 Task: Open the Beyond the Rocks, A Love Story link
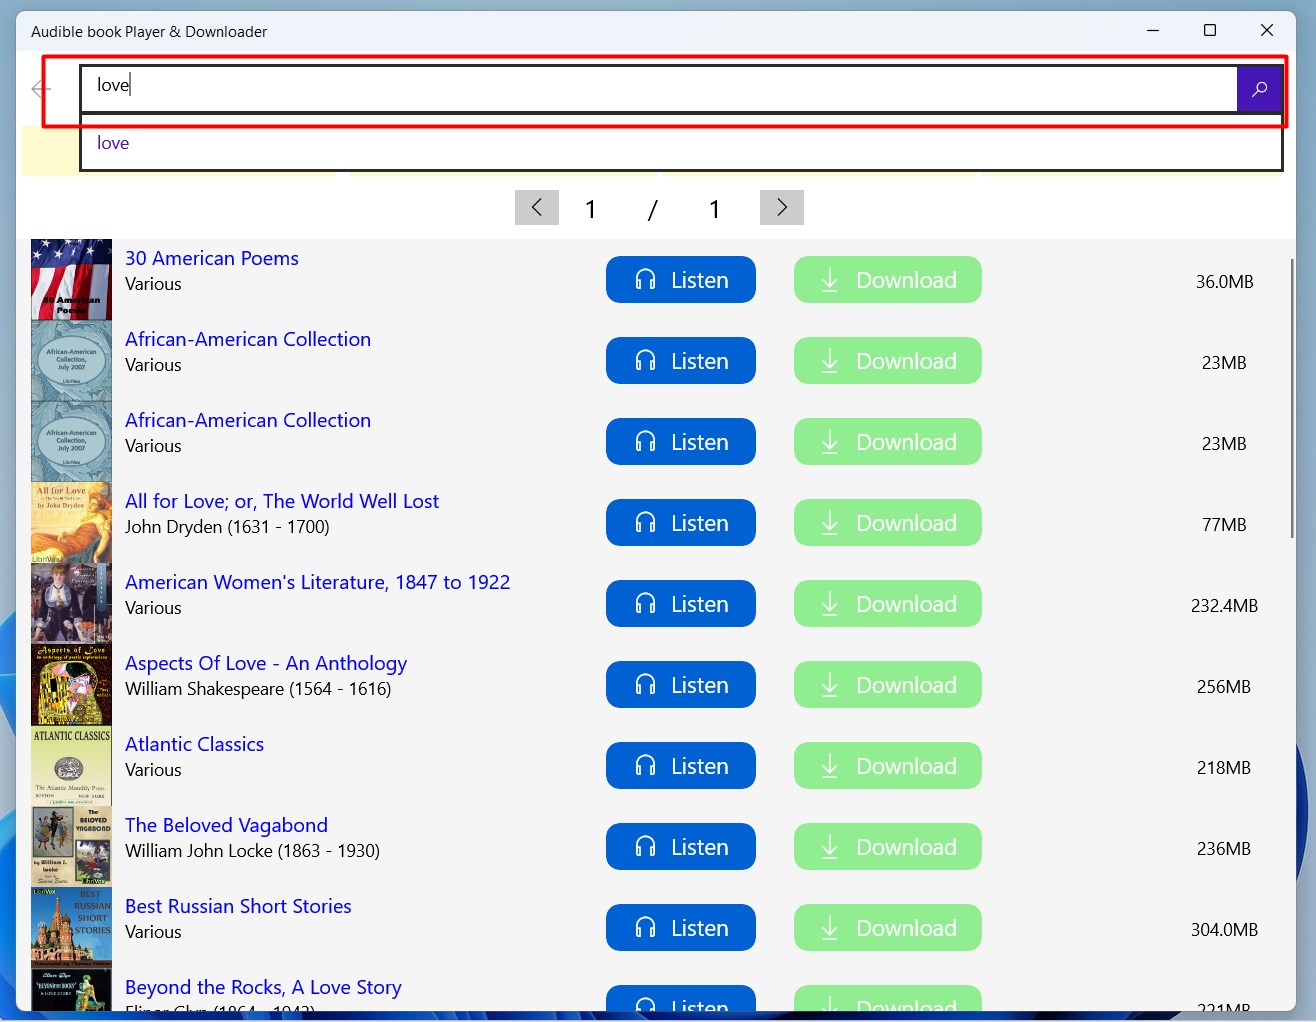click(263, 987)
